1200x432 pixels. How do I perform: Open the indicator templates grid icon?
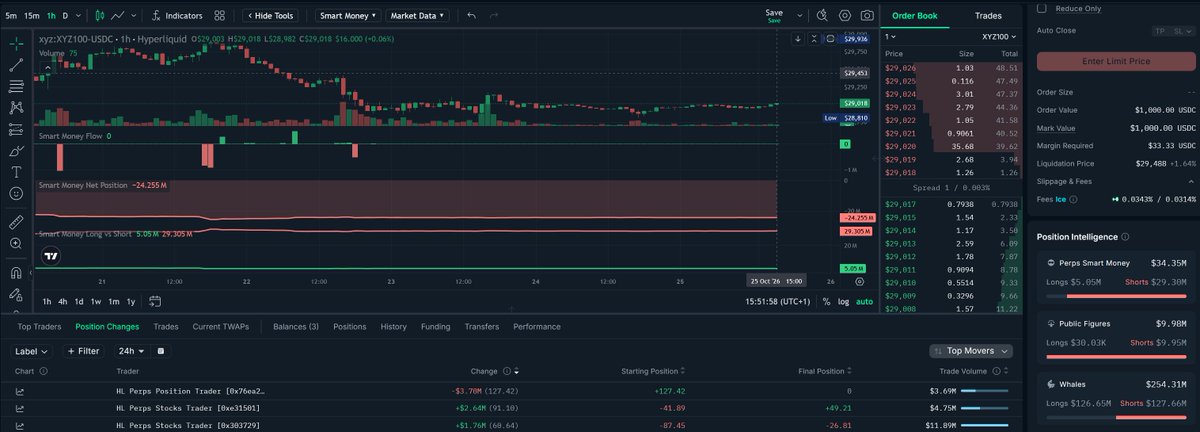pyautogui.click(x=220, y=16)
